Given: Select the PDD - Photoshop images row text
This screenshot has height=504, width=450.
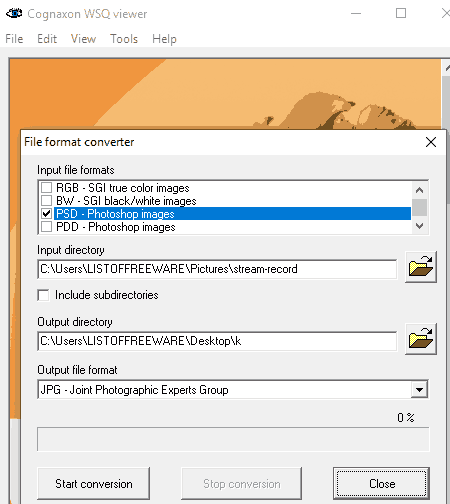Looking at the screenshot, I should pos(116,227).
